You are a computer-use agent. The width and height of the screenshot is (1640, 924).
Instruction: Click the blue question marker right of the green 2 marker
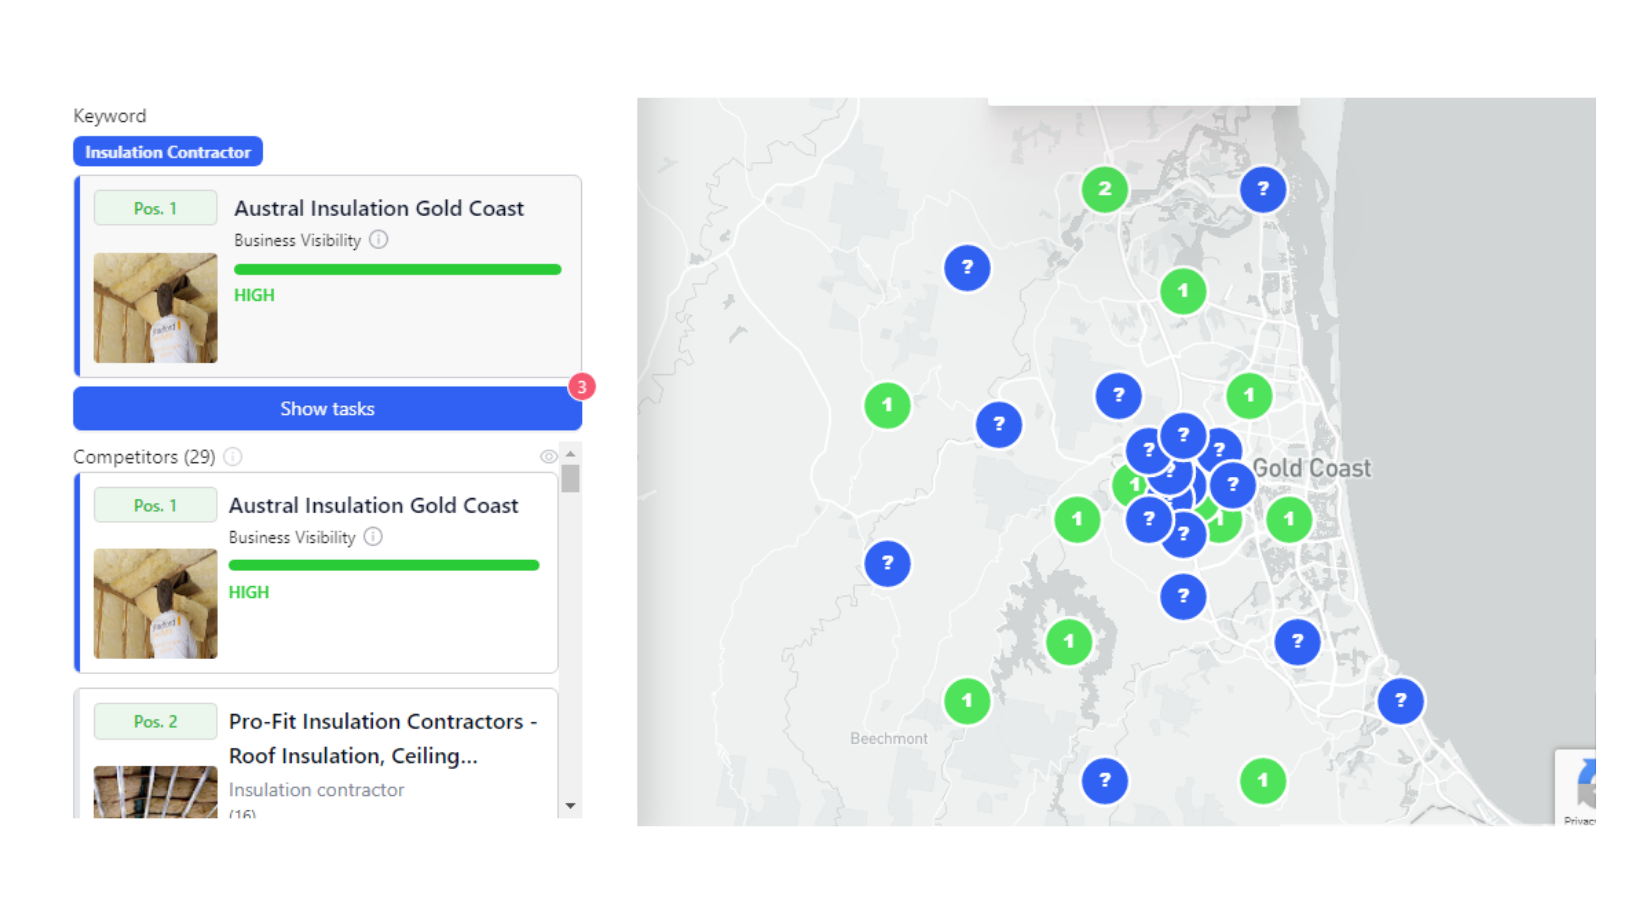click(1263, 189)
